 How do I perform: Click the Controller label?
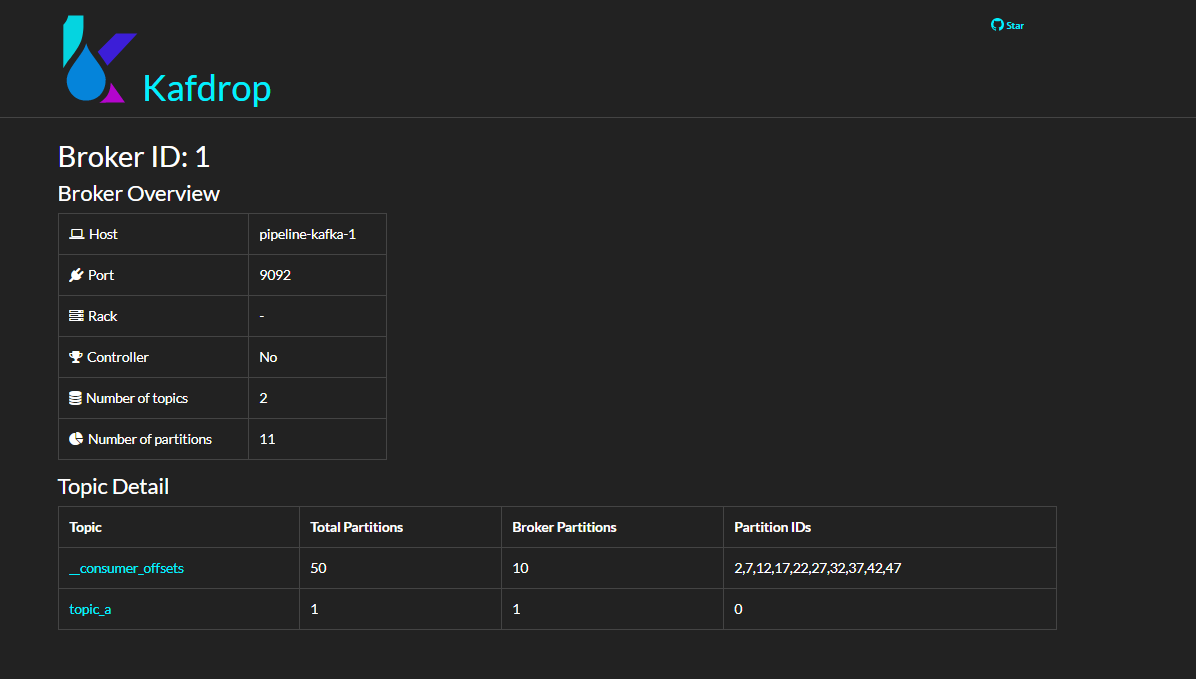(x=117, y=357)
